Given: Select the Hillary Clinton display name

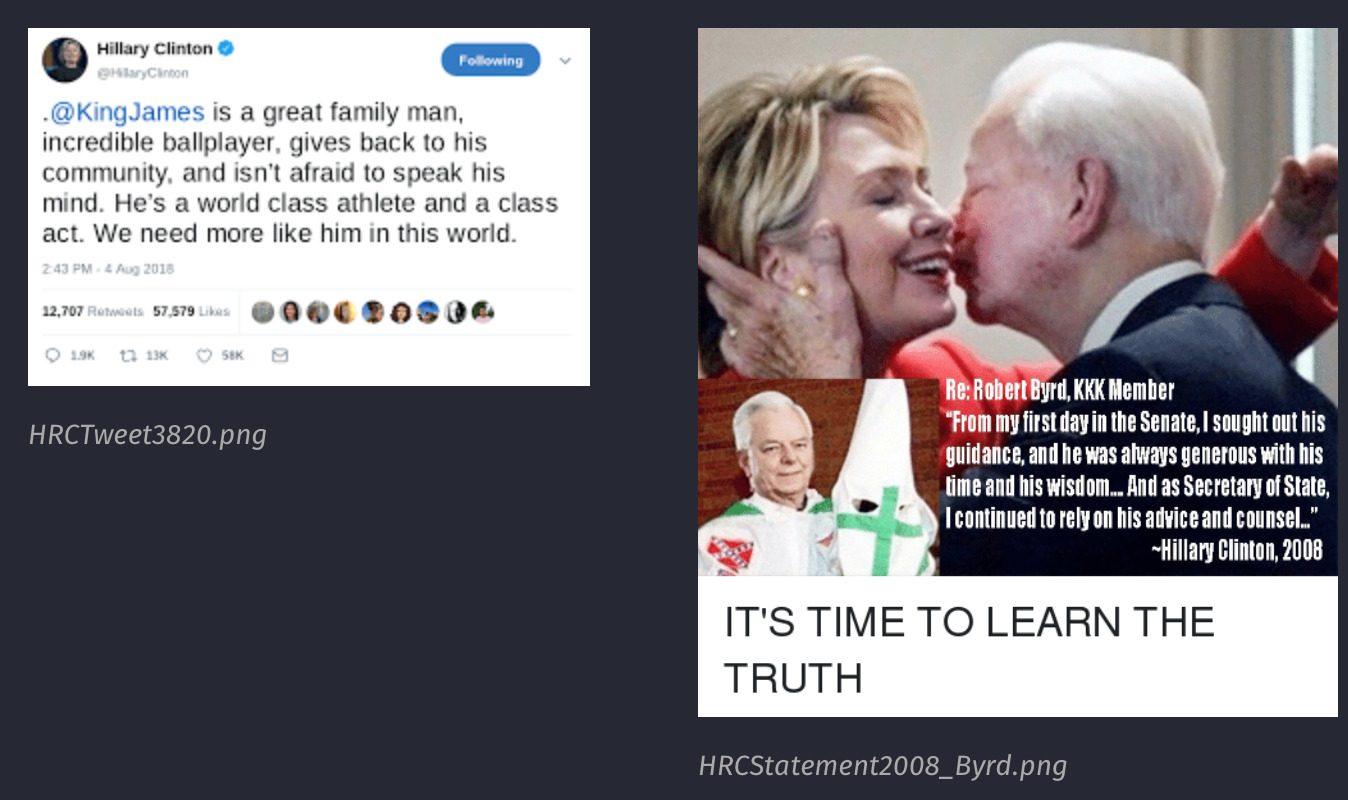Looking at the screenshot, I should (x=154, y=48).
